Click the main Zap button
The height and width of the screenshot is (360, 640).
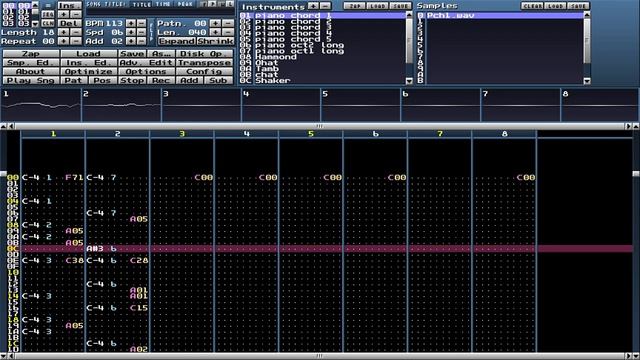31,53
